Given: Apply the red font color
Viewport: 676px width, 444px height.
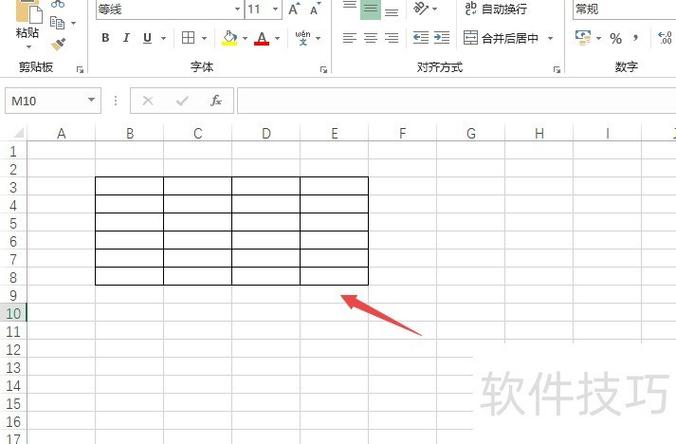Looking at the screenshot, I should coord(262,38).
